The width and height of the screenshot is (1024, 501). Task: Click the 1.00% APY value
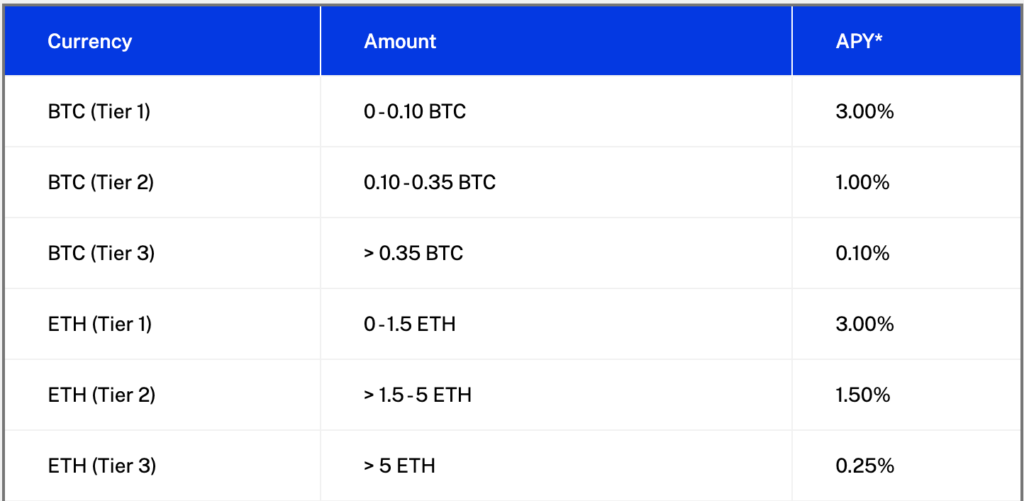point(862,183)
